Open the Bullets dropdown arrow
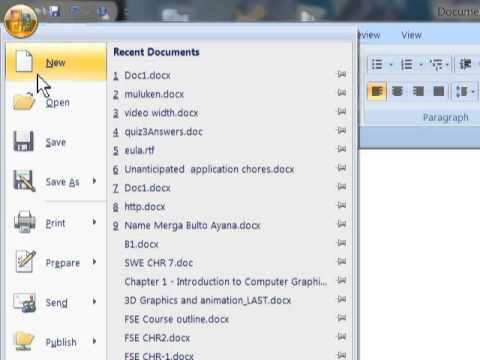480x360 pixels. click(391, 64)
